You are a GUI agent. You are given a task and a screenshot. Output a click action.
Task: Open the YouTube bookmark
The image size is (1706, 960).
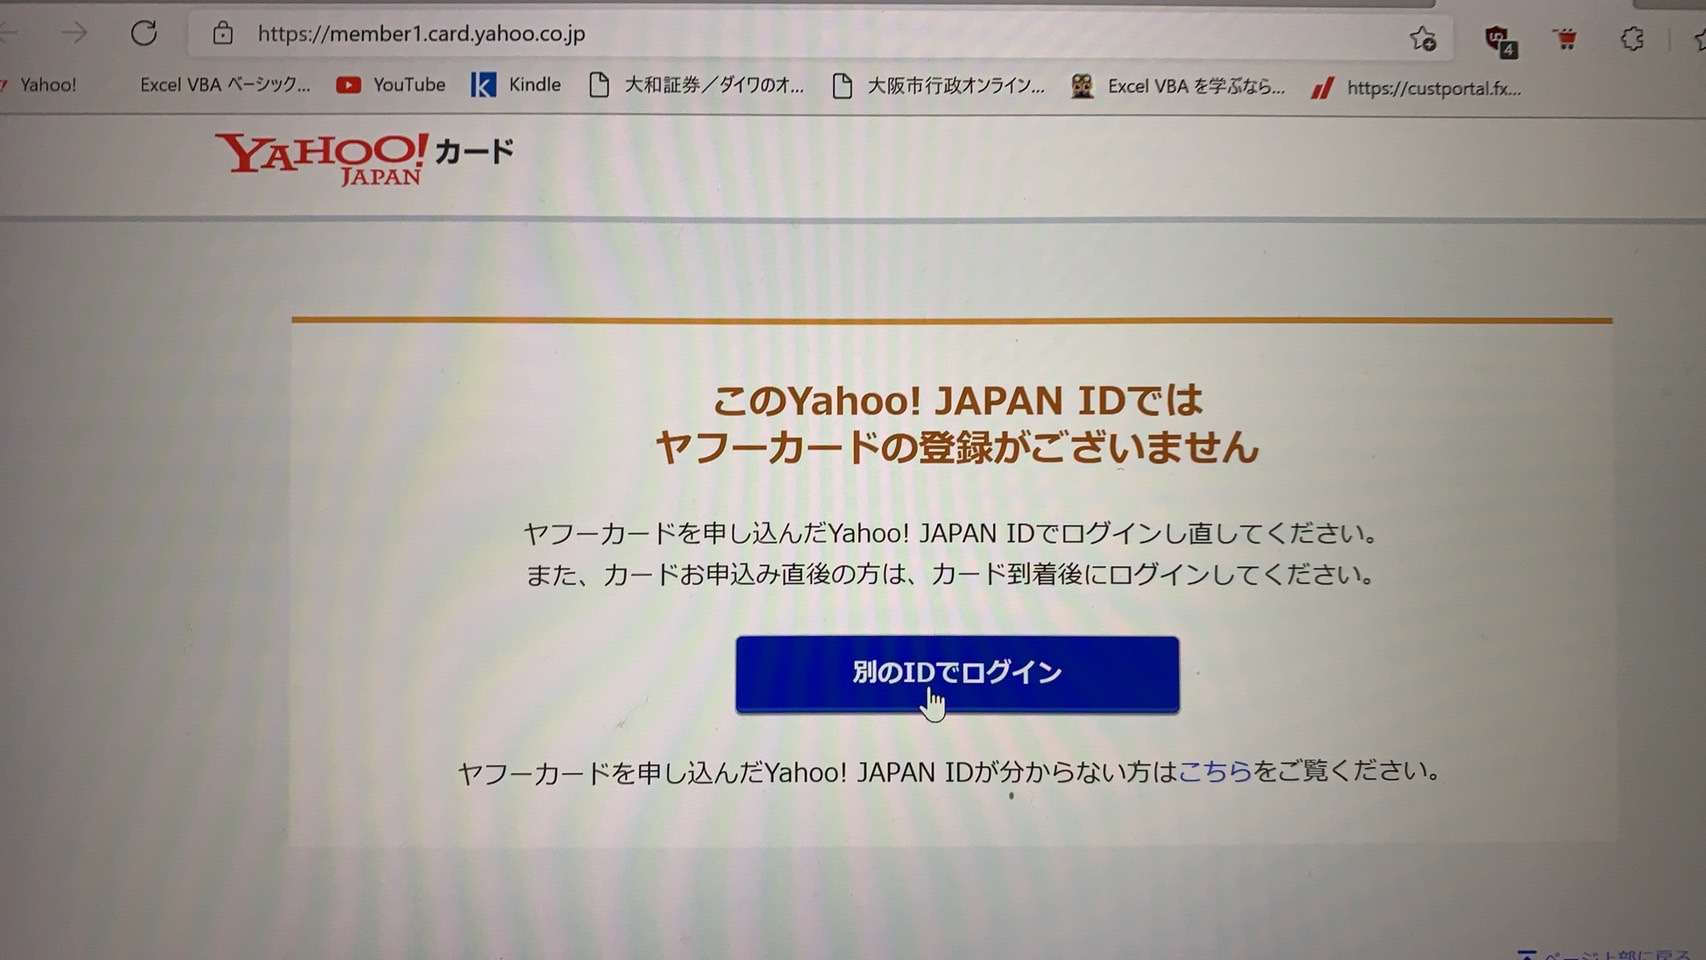coord(391,85)
